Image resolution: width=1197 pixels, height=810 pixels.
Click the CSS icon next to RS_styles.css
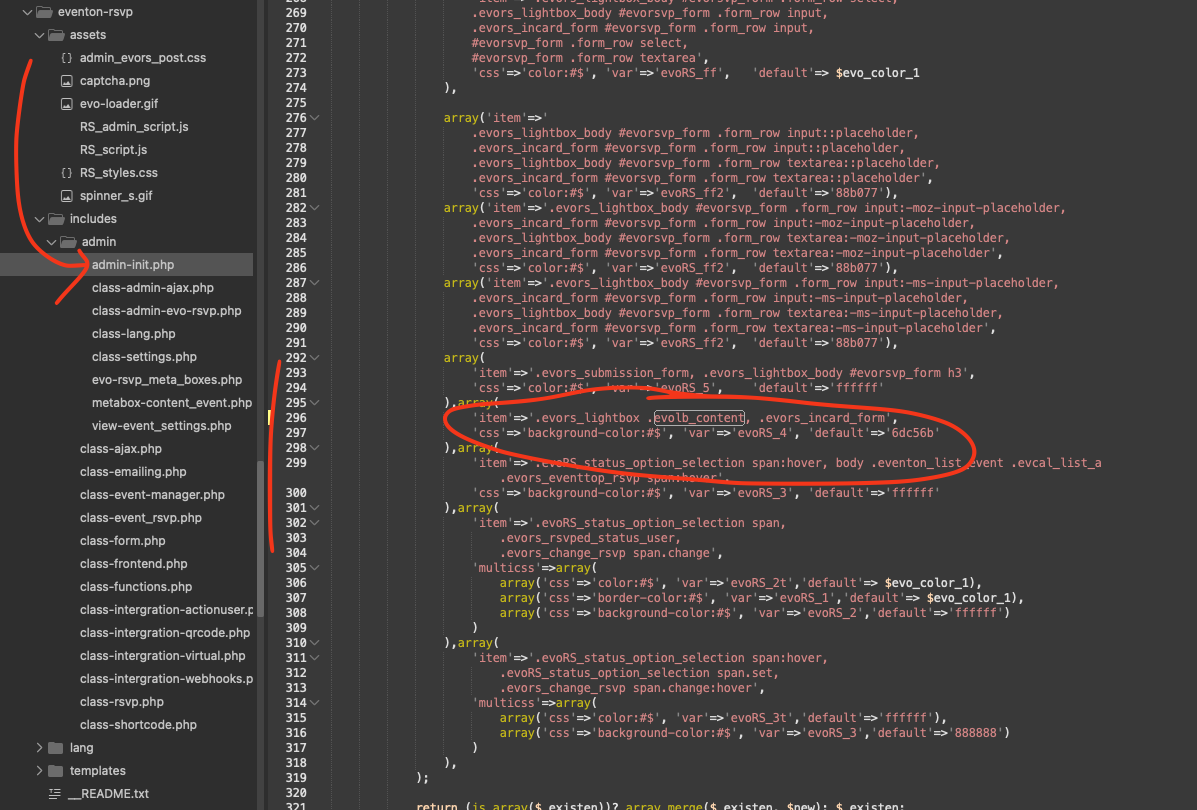click(x=66, y=173)
